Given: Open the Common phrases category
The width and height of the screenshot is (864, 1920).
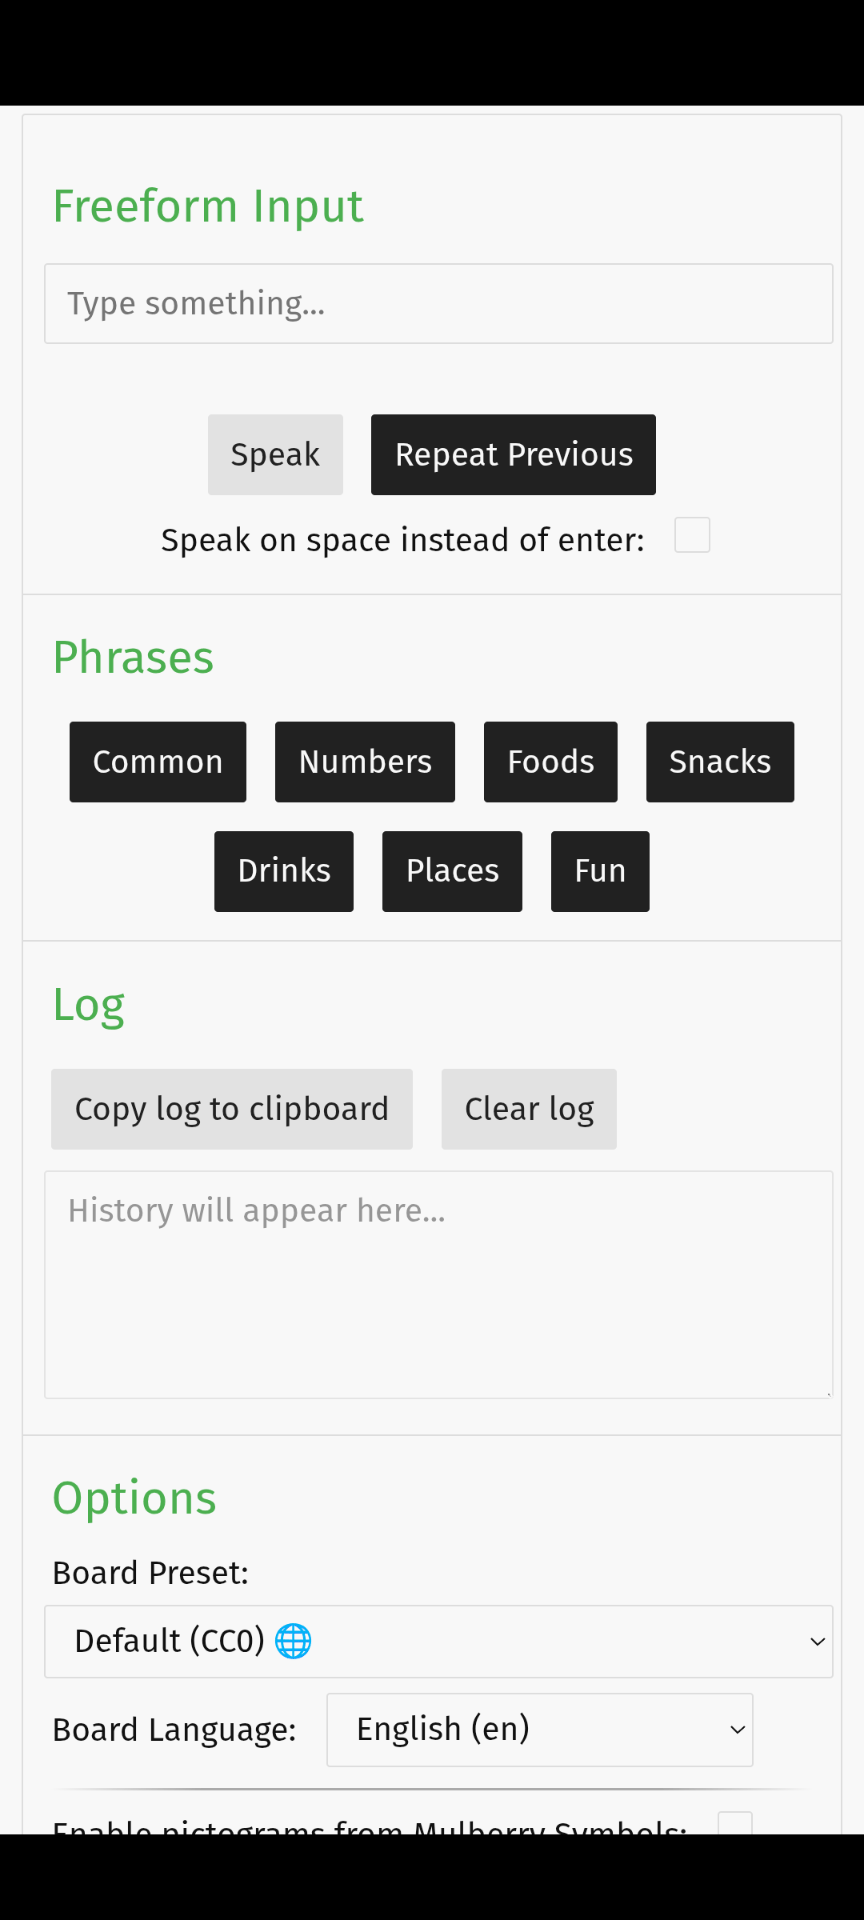Looking at the screenshot, I should coord(158,762).
